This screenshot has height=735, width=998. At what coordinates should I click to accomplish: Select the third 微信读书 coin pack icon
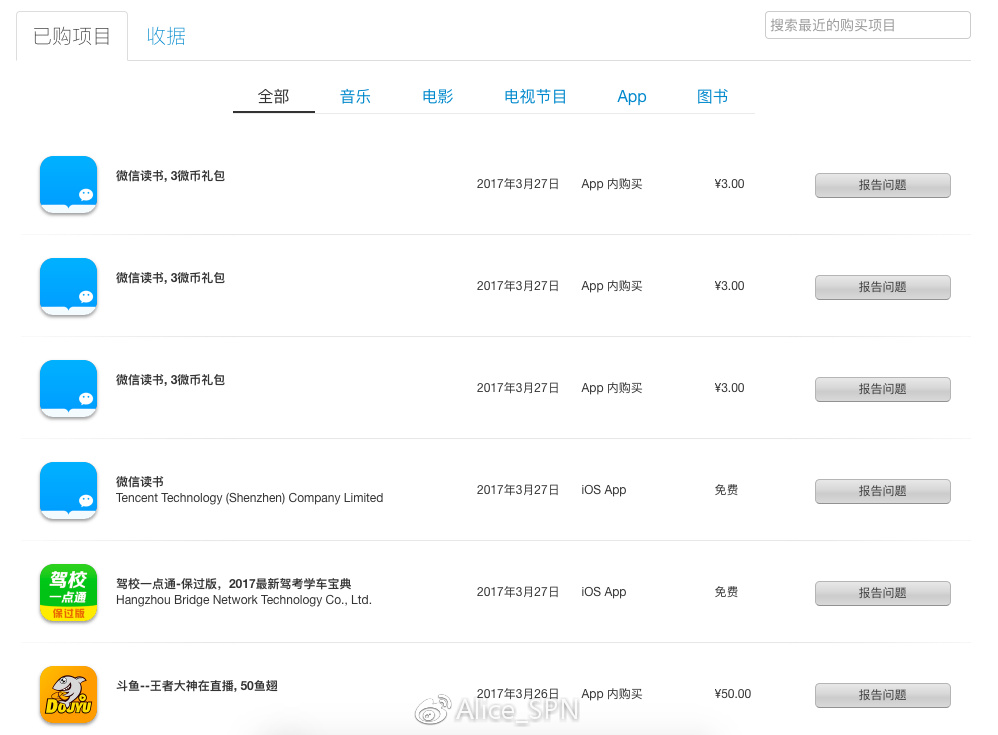point(68,388)
